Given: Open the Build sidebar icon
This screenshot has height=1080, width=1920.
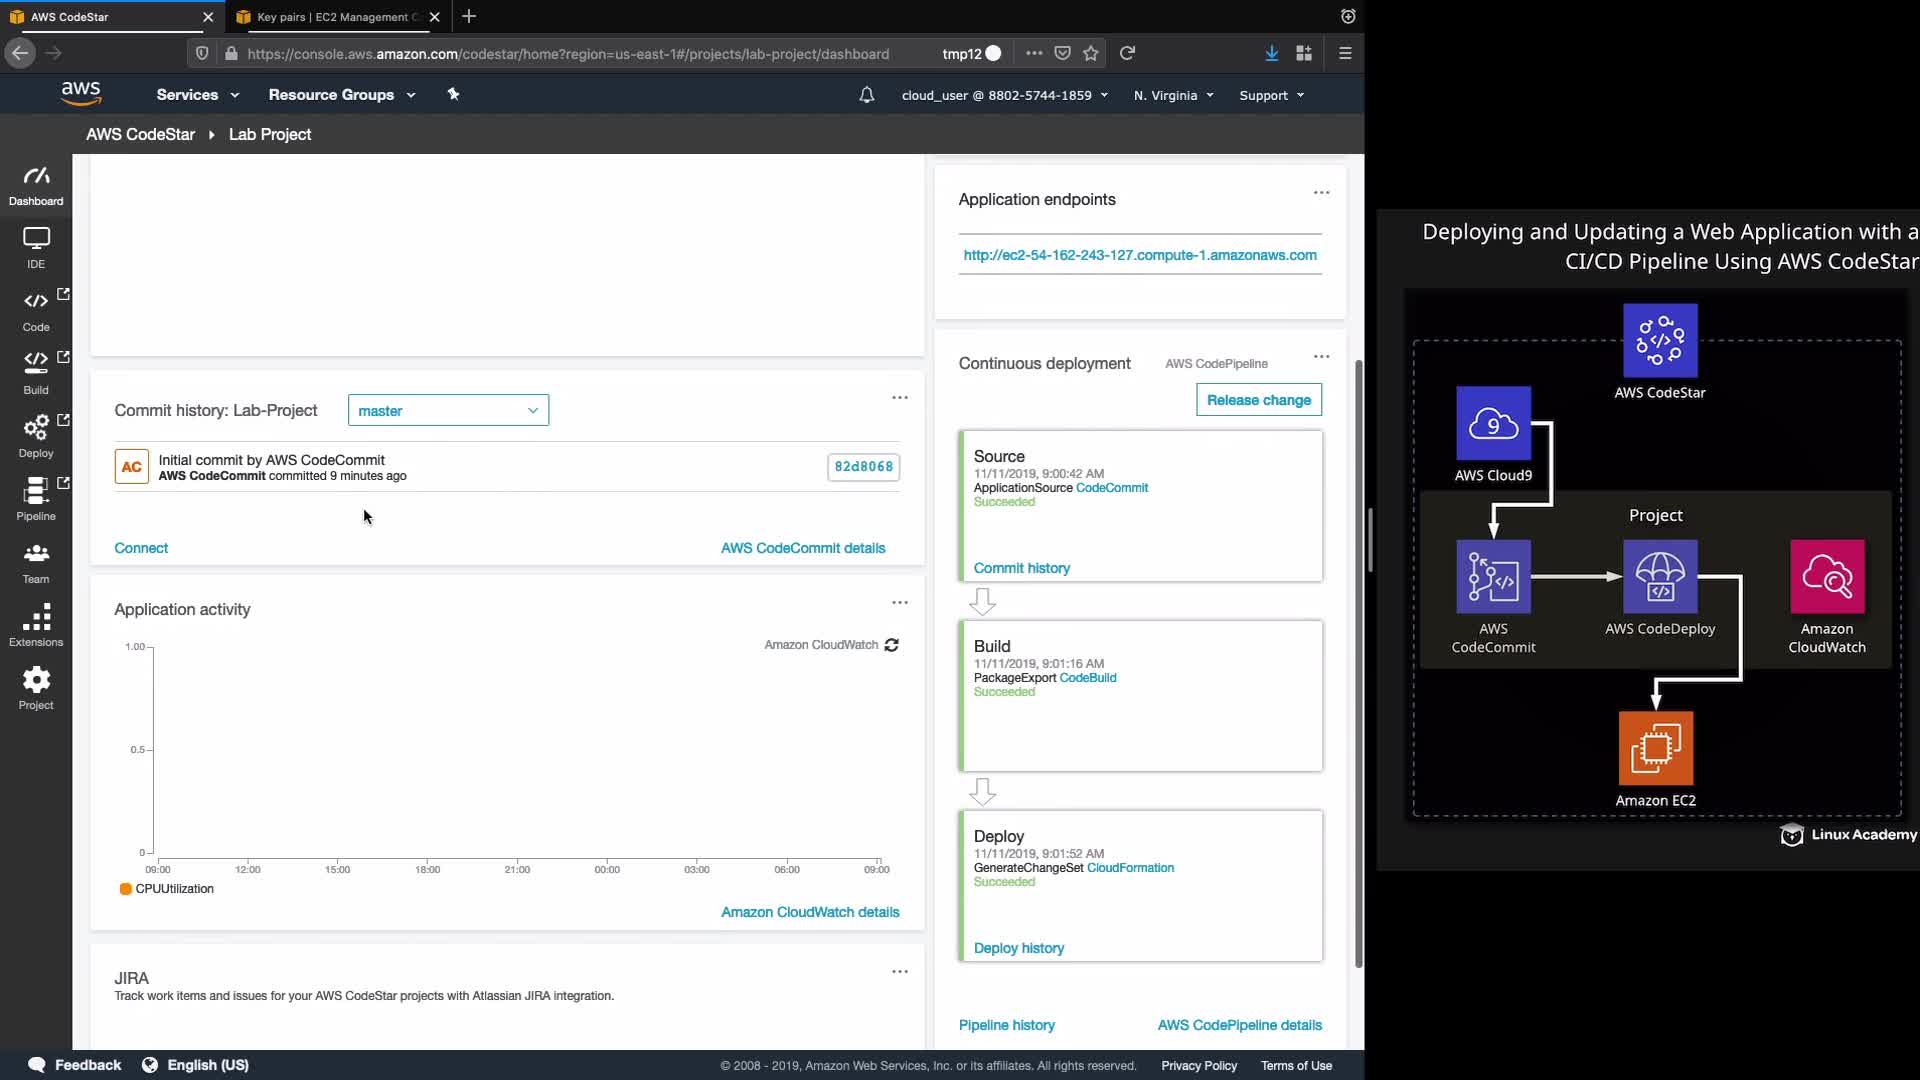Looking at the screenshot, I should coord(36,372).
